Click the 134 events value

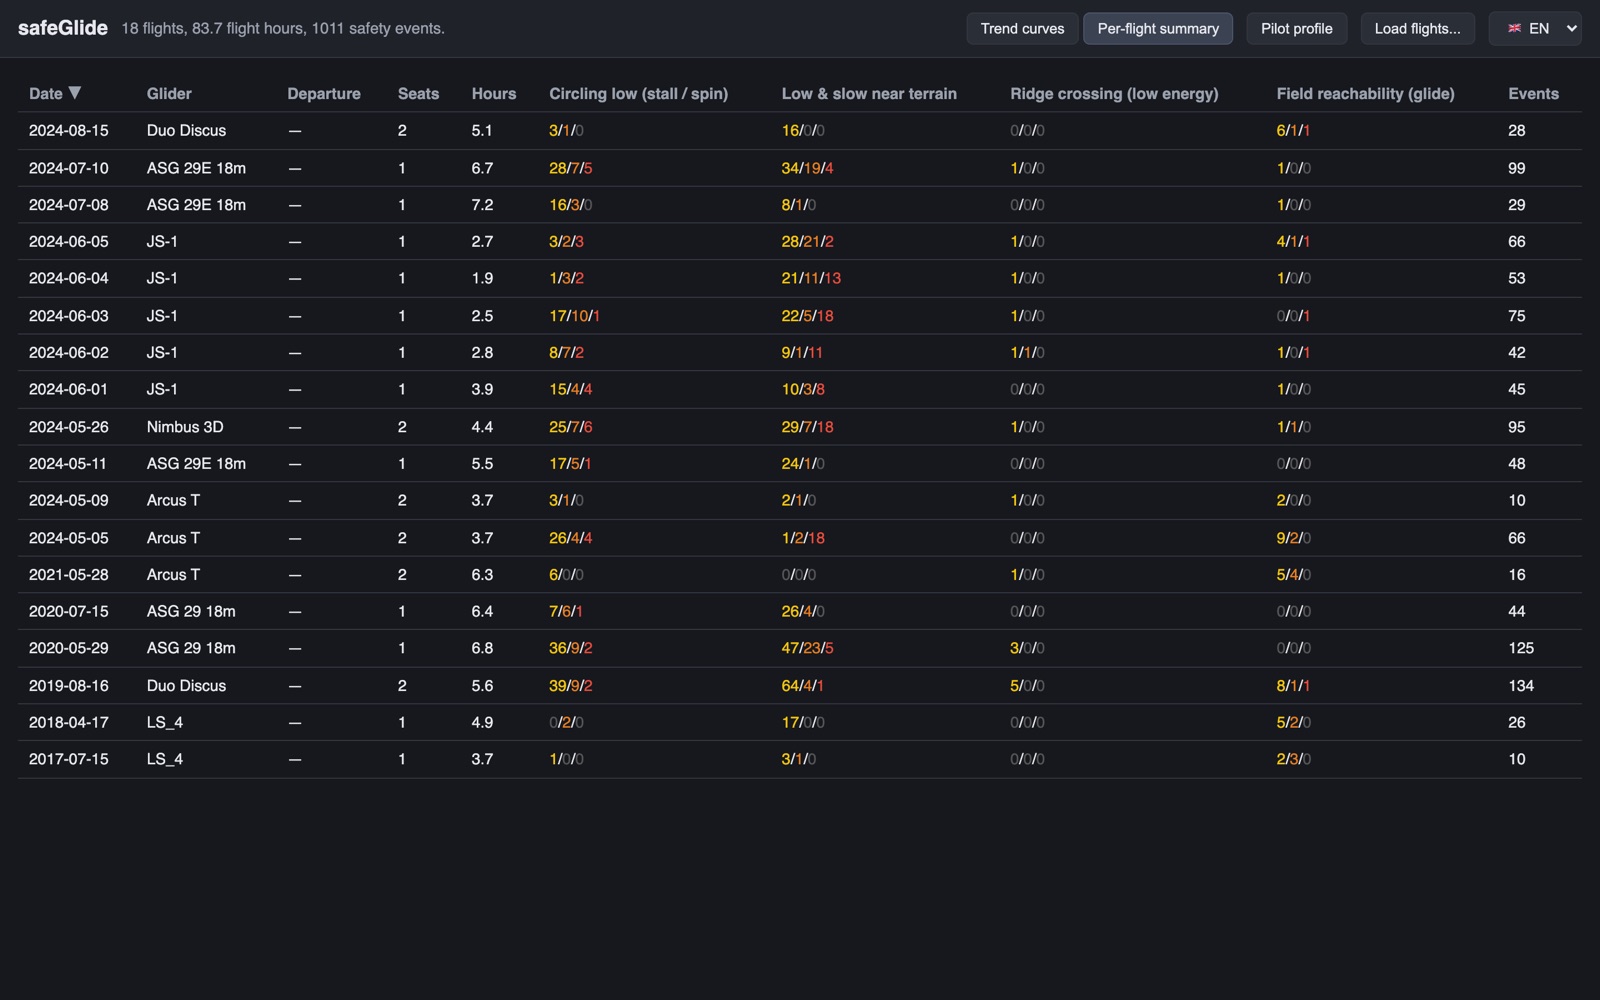(1521, 685)
